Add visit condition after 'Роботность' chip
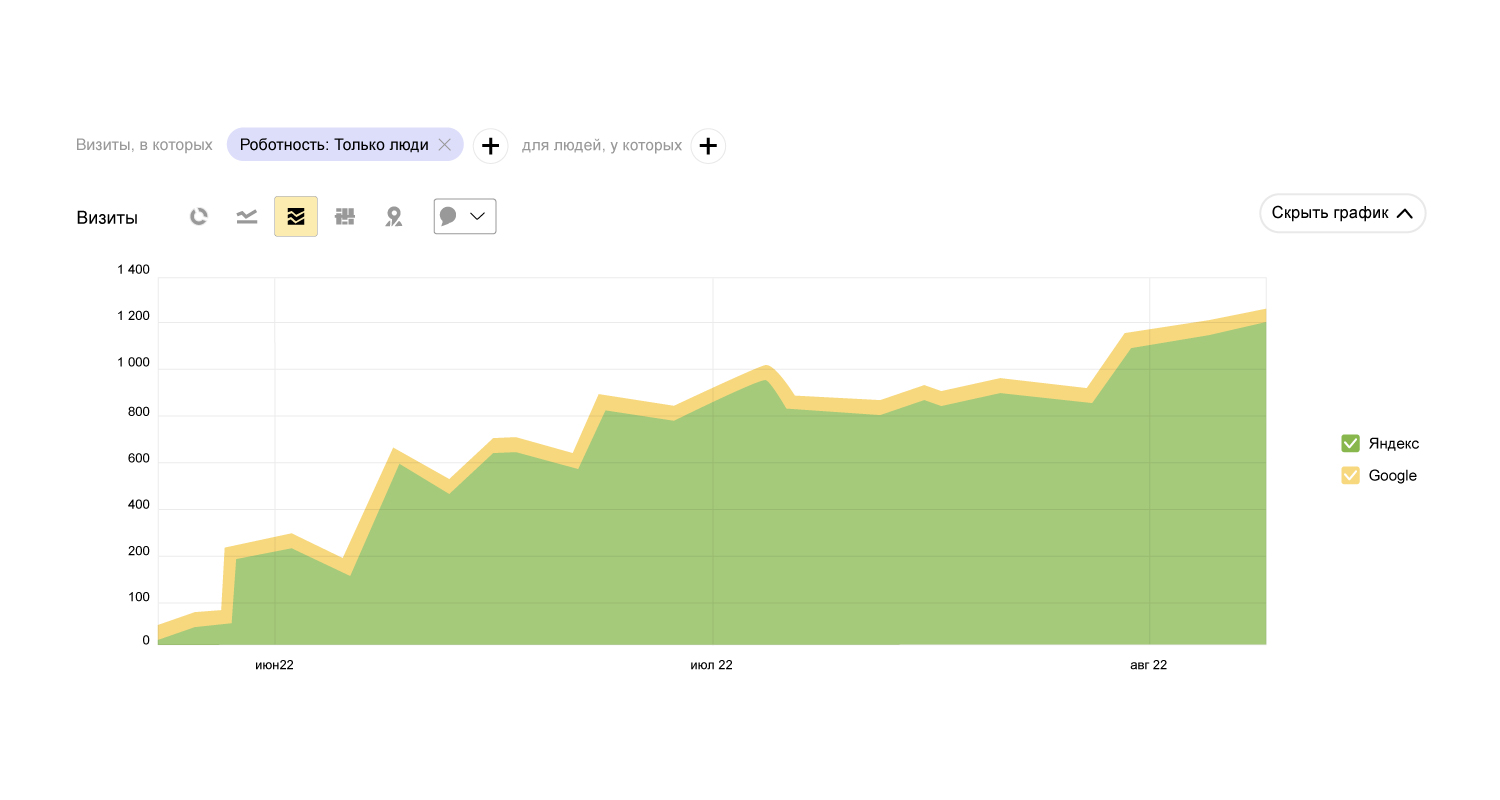This screenshot has height=800, width=1500. pos(490,146)
